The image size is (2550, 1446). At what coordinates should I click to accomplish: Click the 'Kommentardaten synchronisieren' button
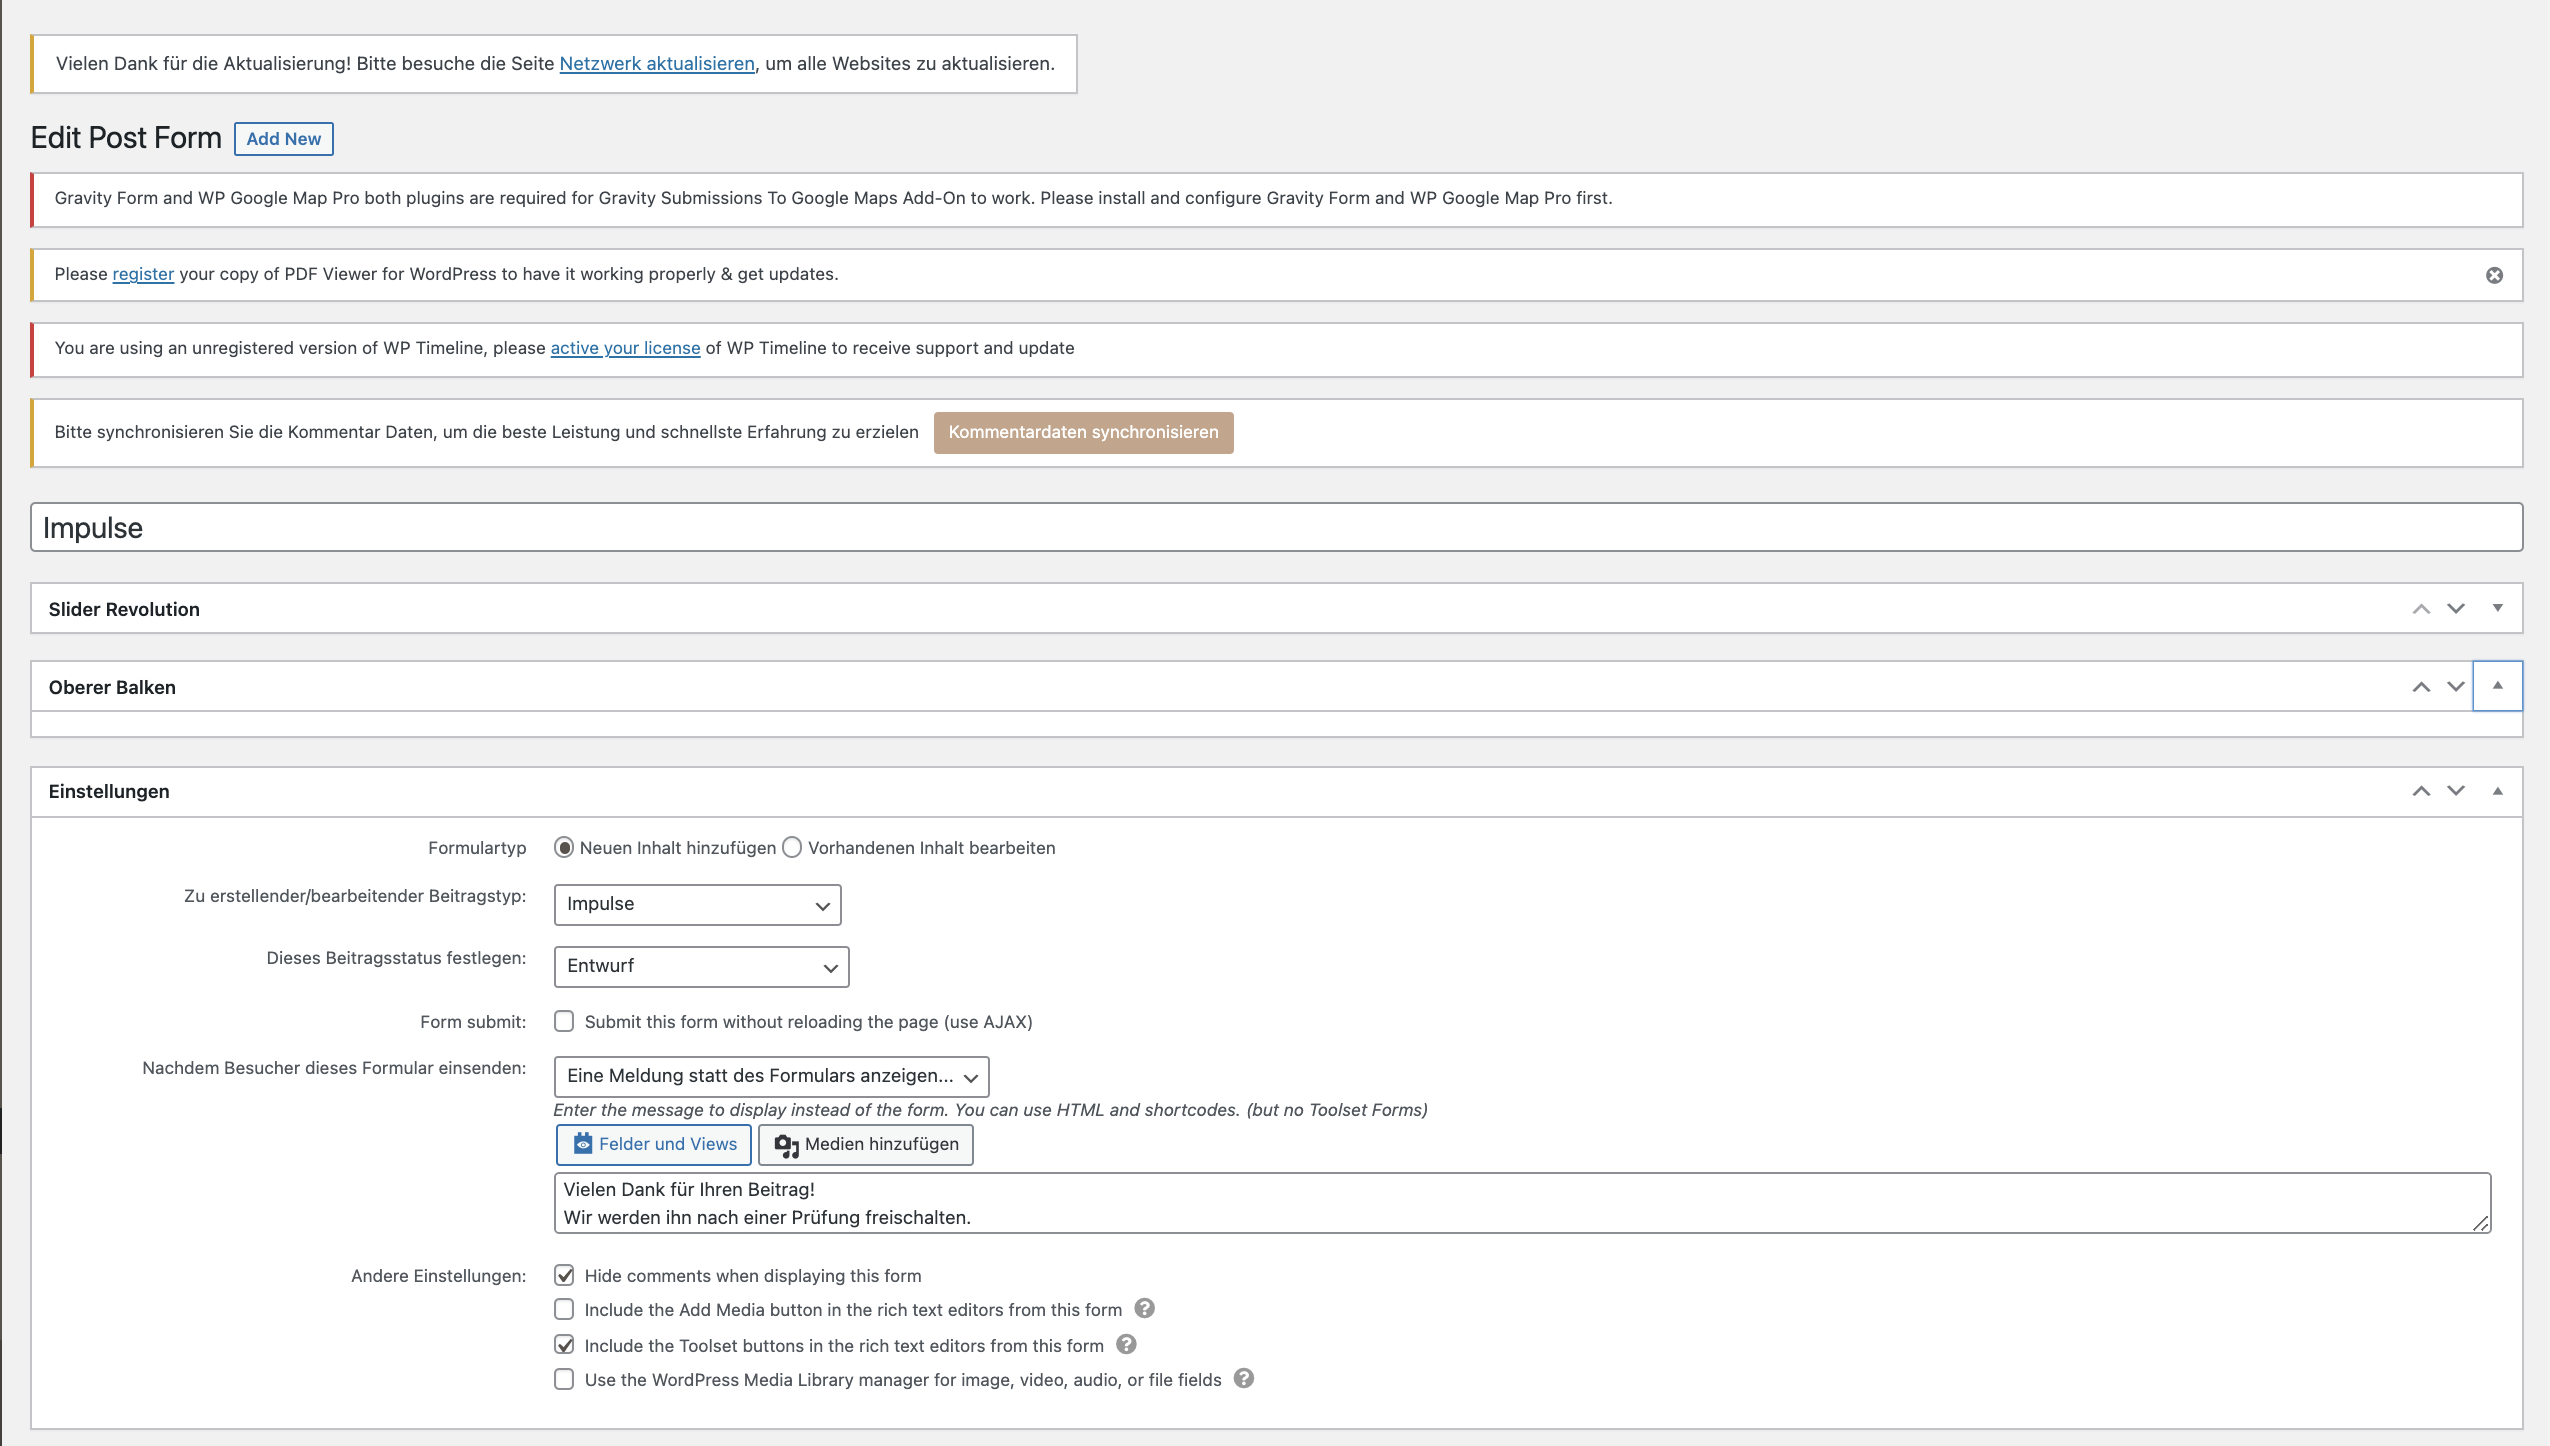(x=1083, y=433)
